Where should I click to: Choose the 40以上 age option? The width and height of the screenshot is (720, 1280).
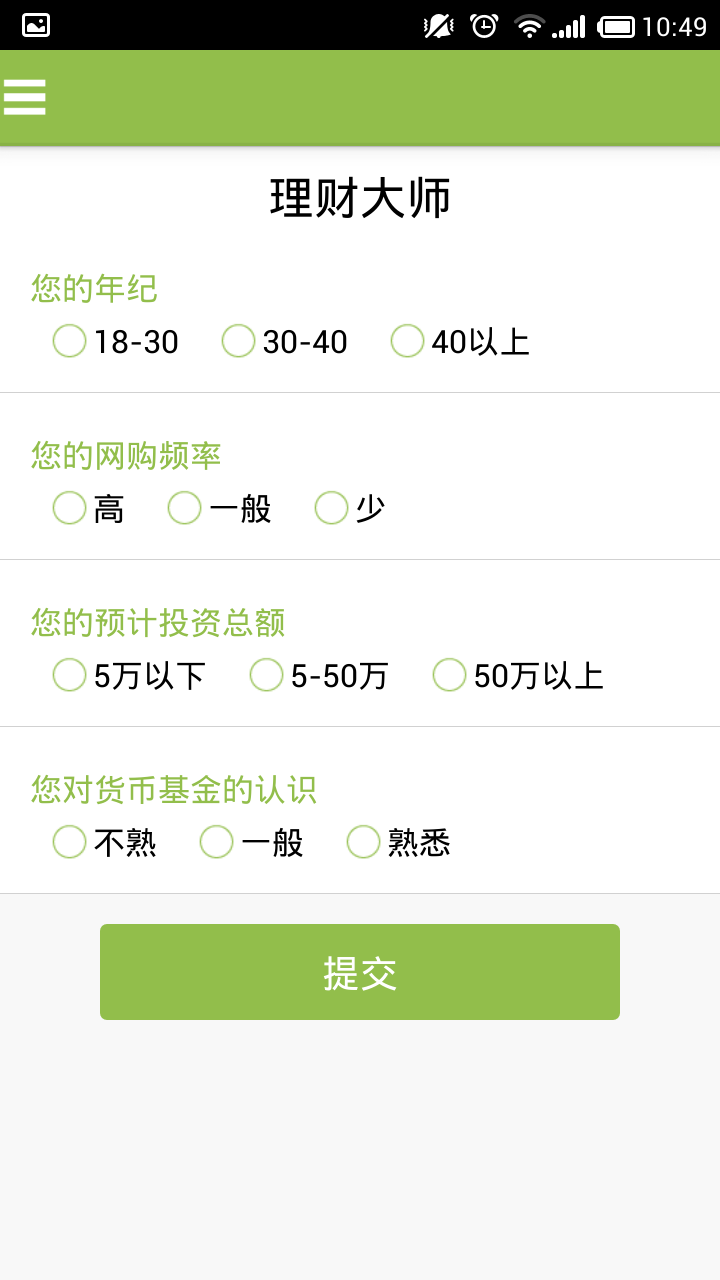[x=408, y=341]
